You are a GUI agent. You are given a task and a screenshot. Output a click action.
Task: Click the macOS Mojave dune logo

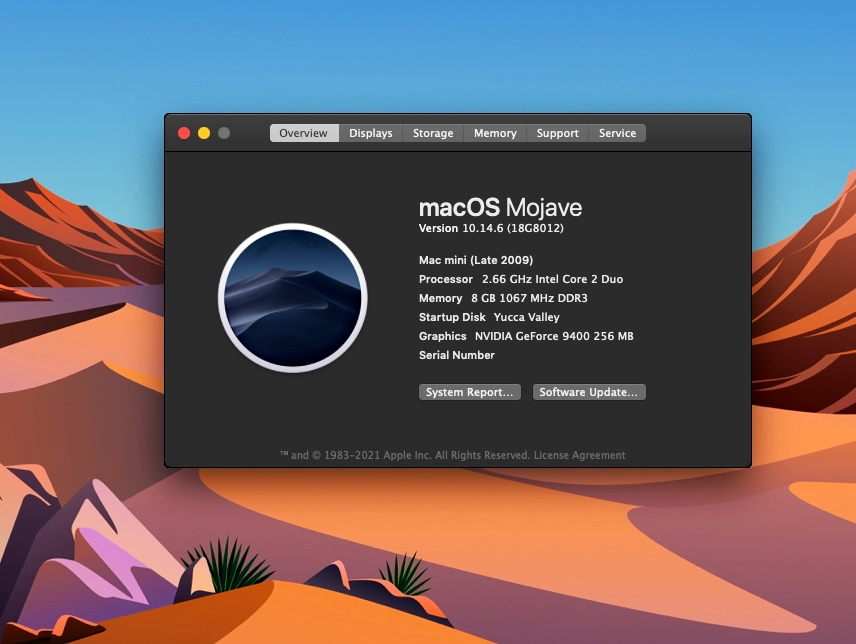(293, 298)
